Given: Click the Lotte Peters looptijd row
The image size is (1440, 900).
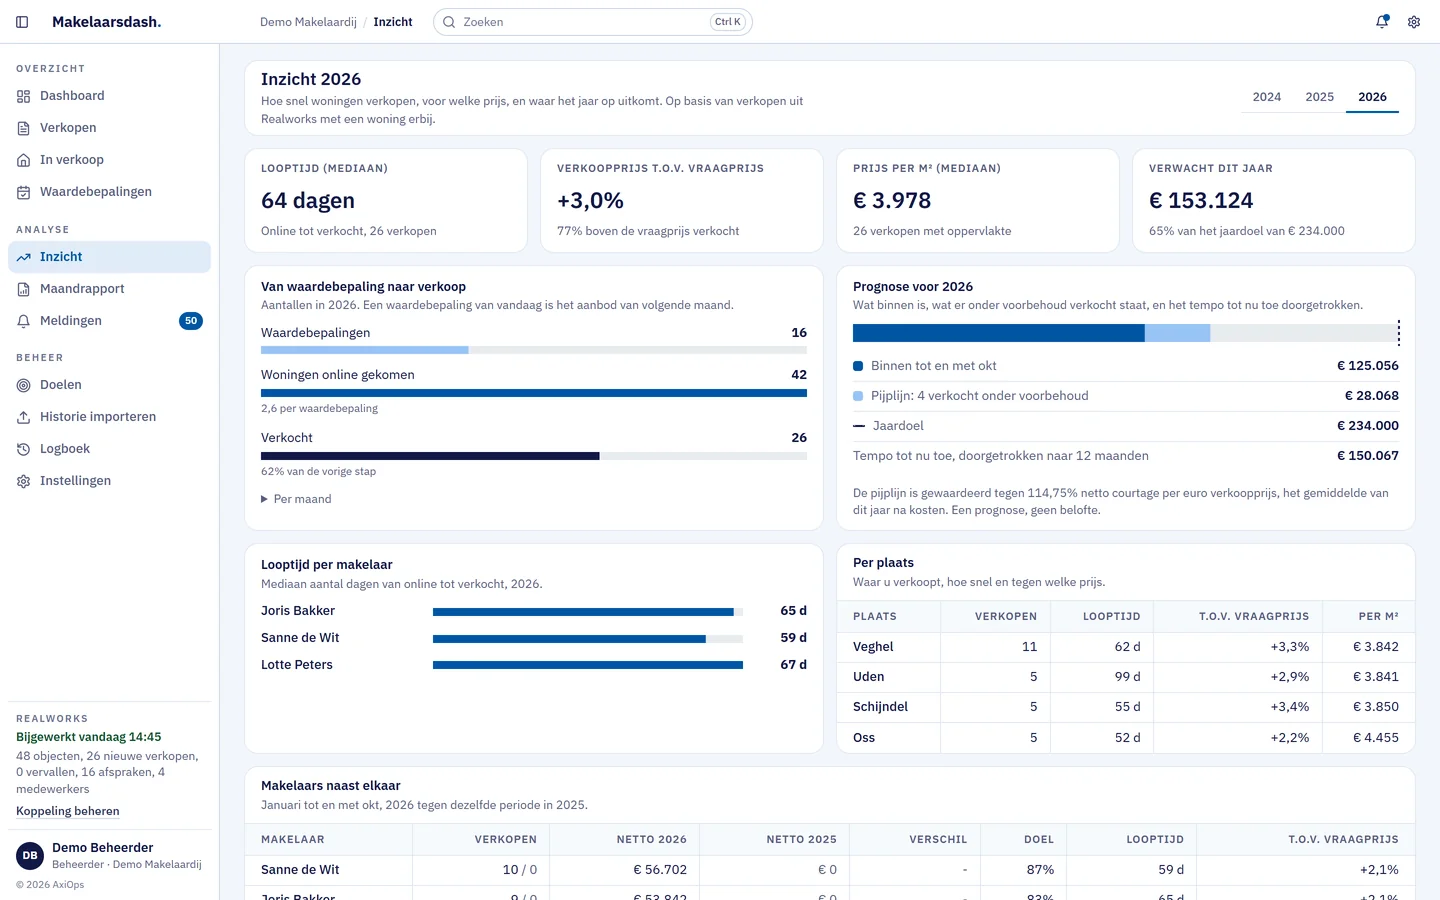Looking at the screenshot, I should (x=534, y=665).
